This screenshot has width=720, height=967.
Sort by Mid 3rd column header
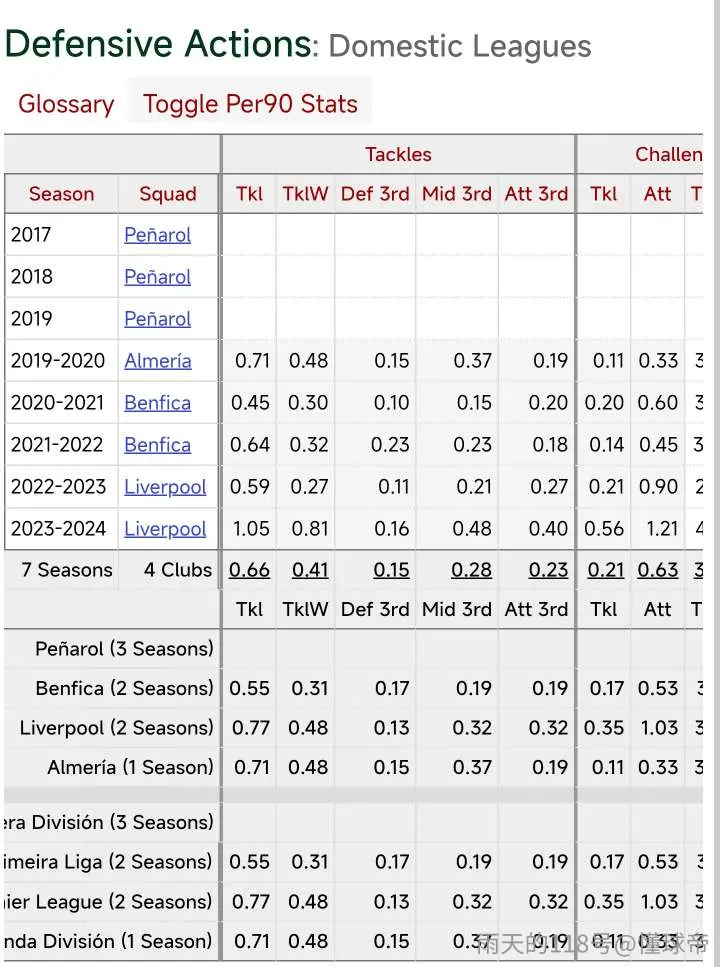pos(457,194)
